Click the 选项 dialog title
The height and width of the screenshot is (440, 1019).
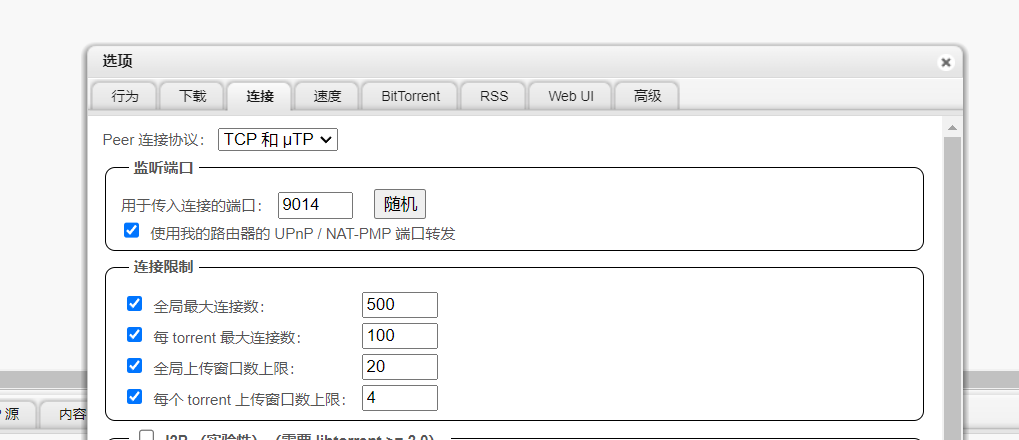pyautogui.click(x=118, y=62)
